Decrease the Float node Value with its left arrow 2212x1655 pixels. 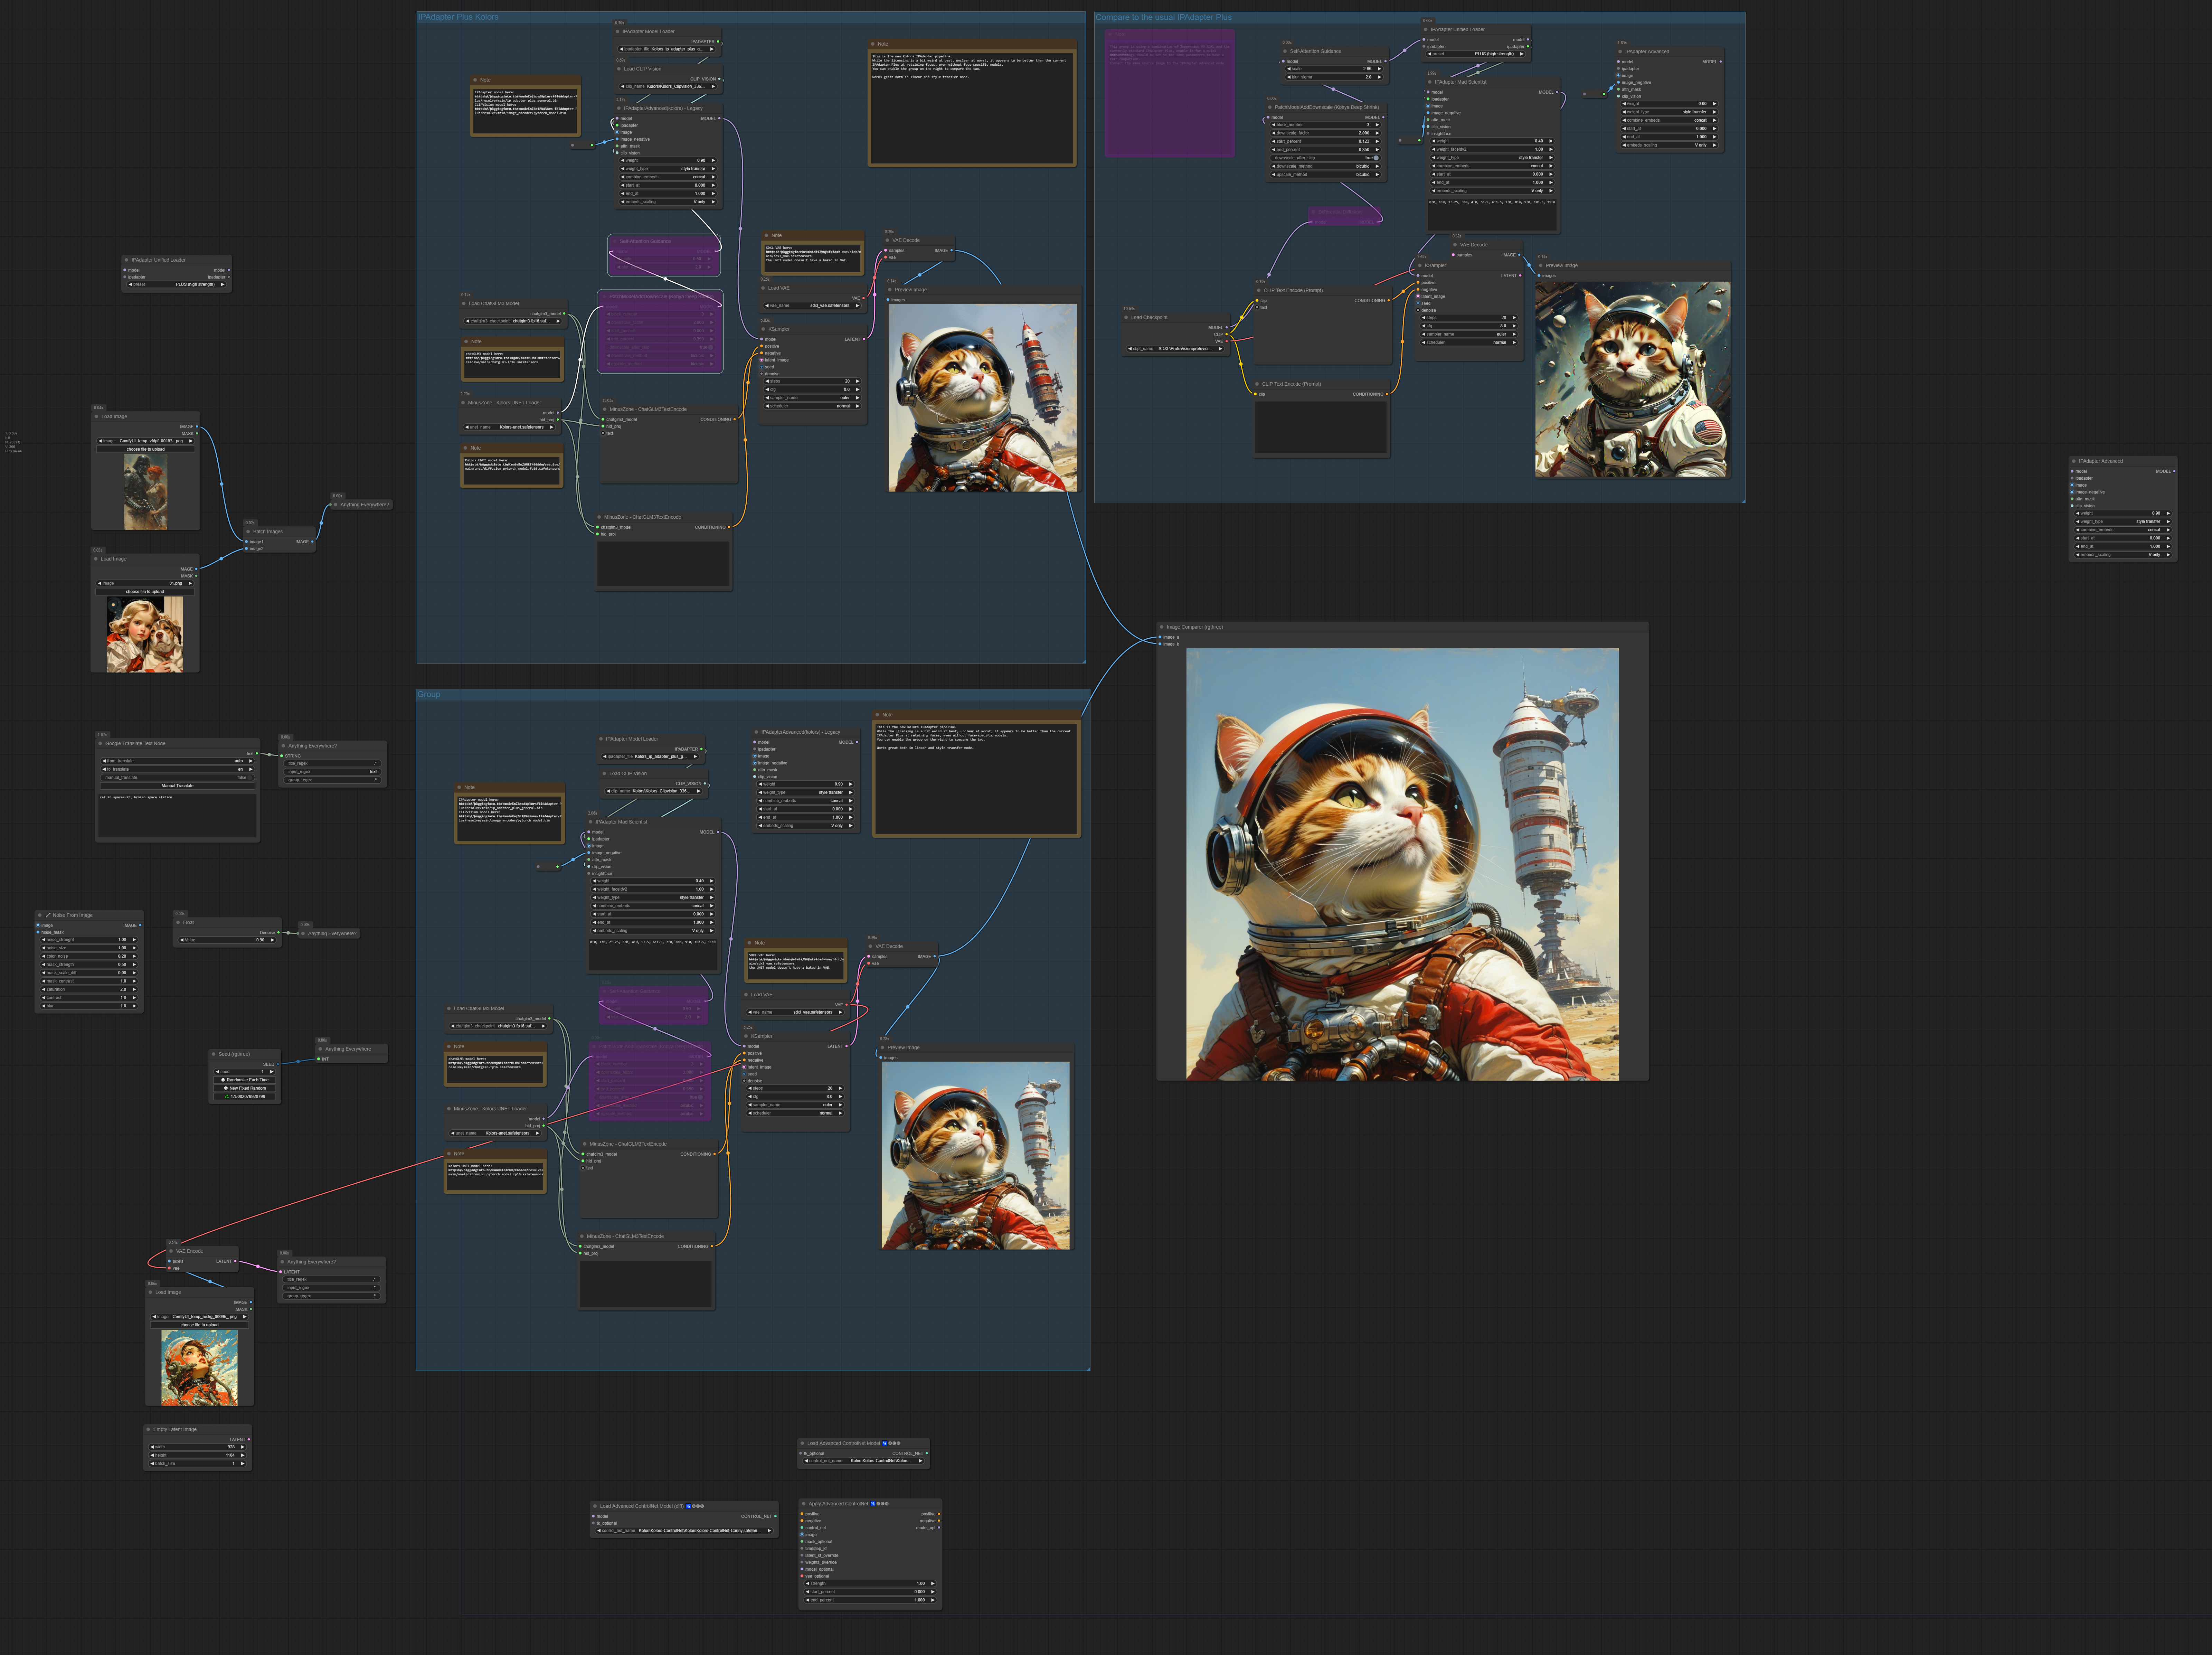(182, 940)
